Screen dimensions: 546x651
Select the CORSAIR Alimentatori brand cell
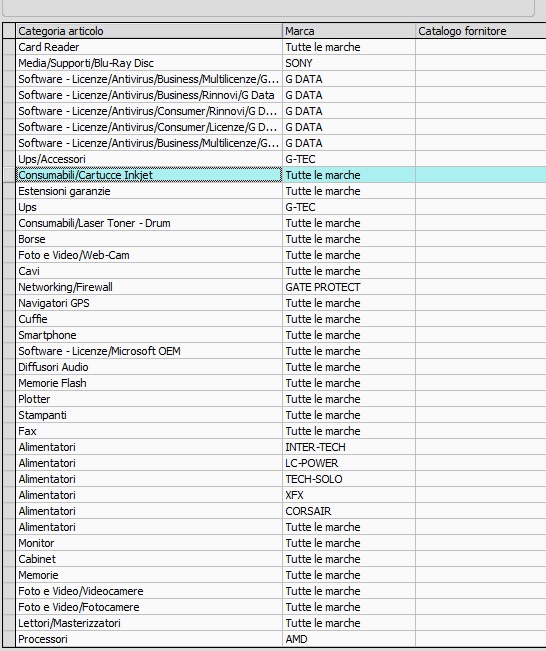[349, 511]
